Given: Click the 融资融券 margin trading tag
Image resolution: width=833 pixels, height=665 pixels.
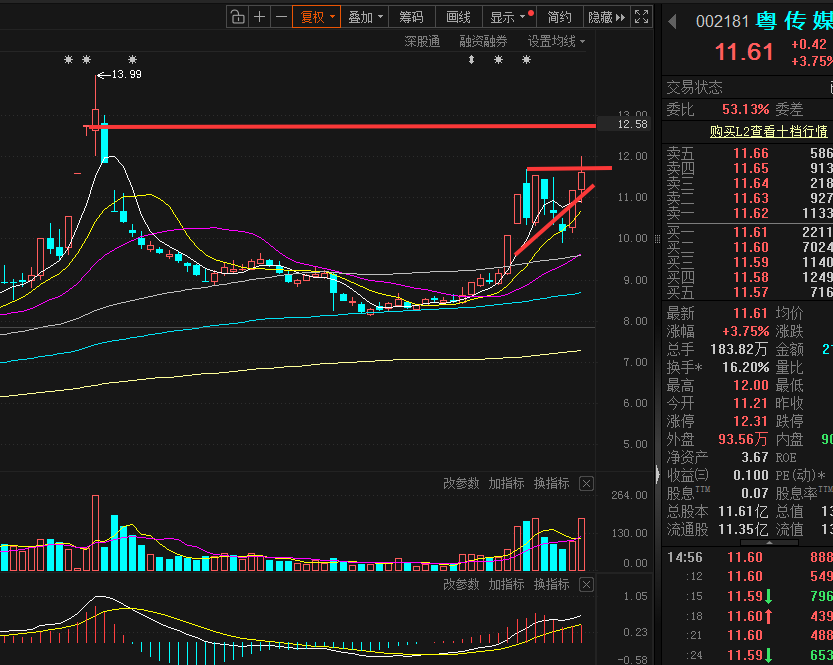Looking at the screenshot, I should coord(483,41).
